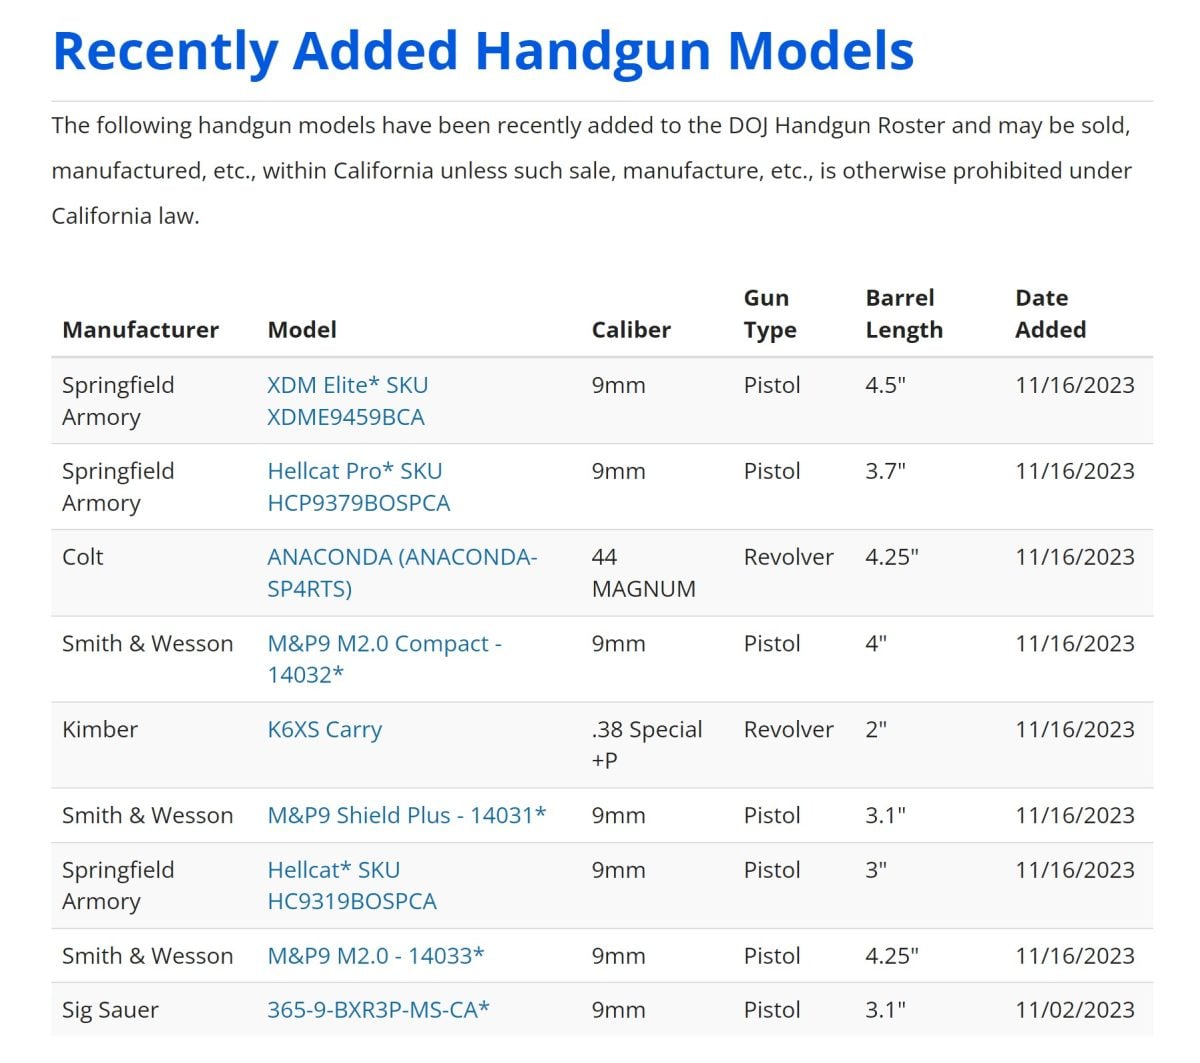Click the 44 MAGNUM caliber cell
This screenshot has height=1063, width=1200.
click(x=643, y=572)
